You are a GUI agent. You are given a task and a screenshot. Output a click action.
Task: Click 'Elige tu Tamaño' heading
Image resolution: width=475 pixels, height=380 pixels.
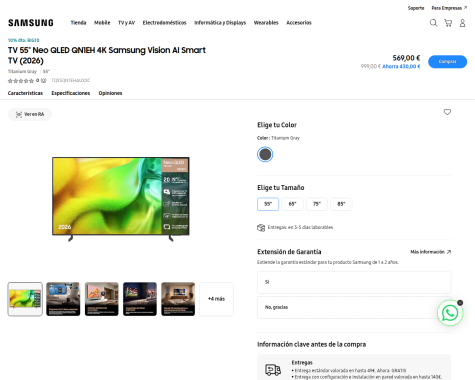[x=281, y=188]
